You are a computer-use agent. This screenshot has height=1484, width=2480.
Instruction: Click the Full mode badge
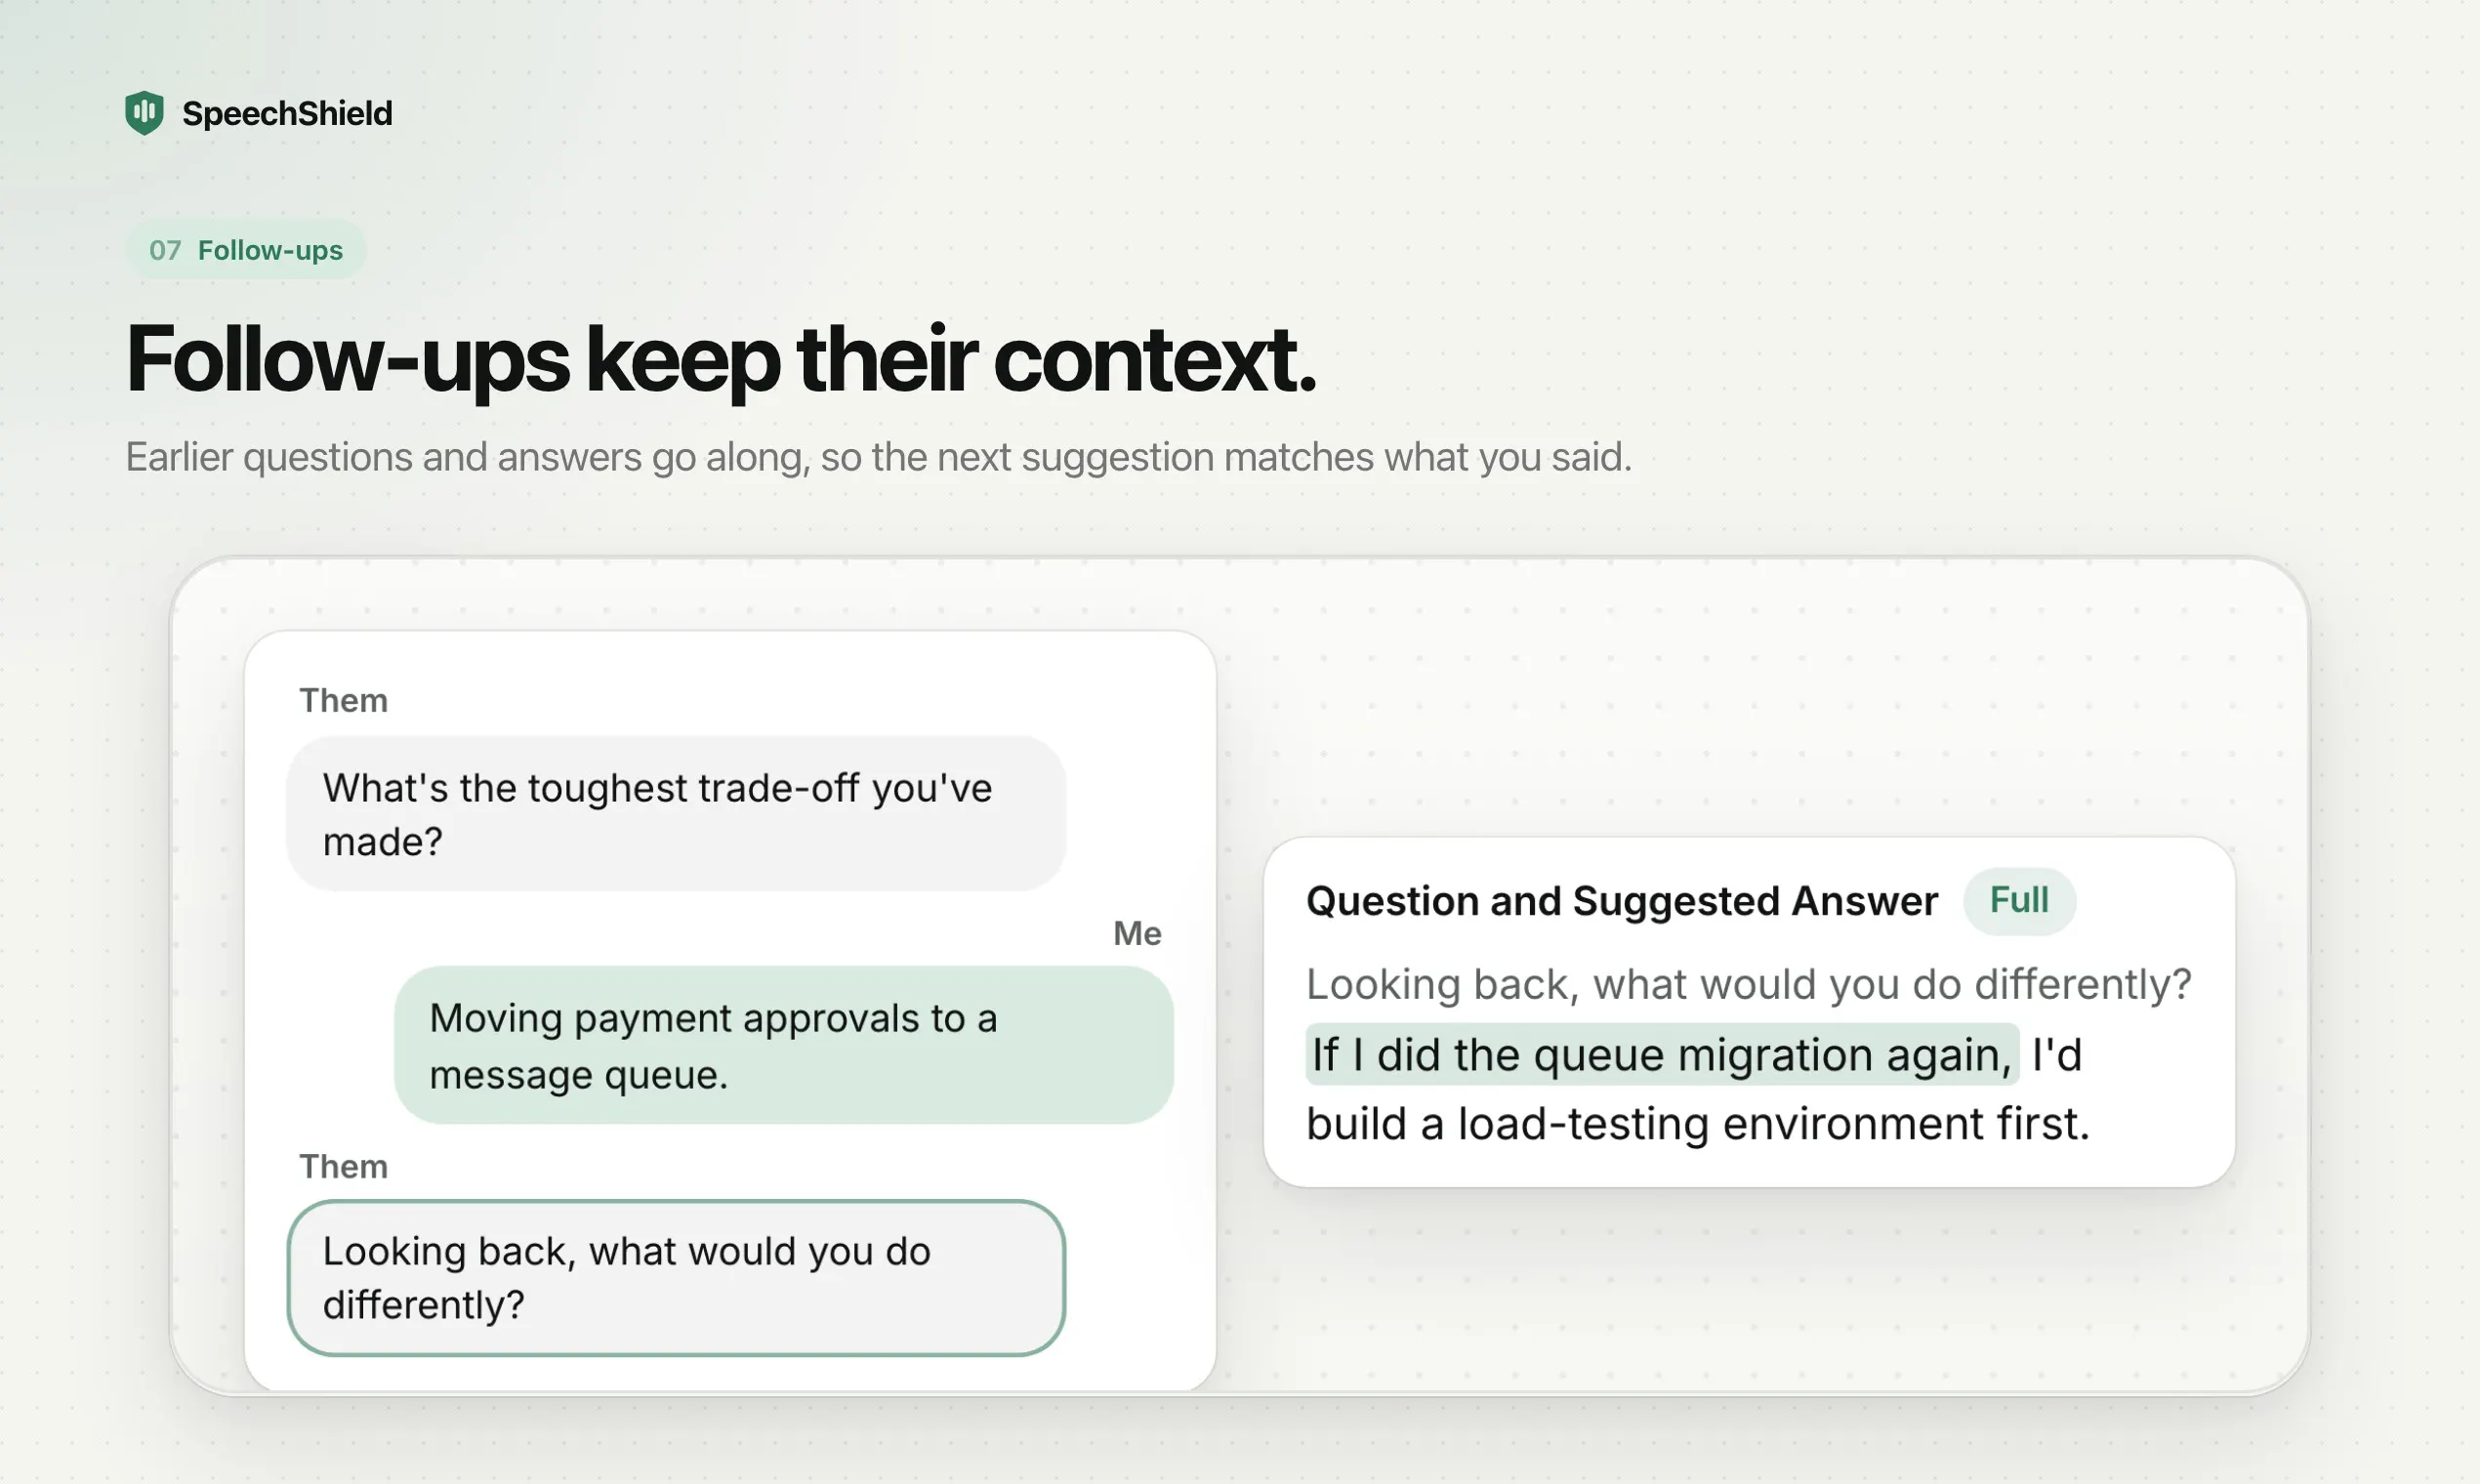[2019, 900]
